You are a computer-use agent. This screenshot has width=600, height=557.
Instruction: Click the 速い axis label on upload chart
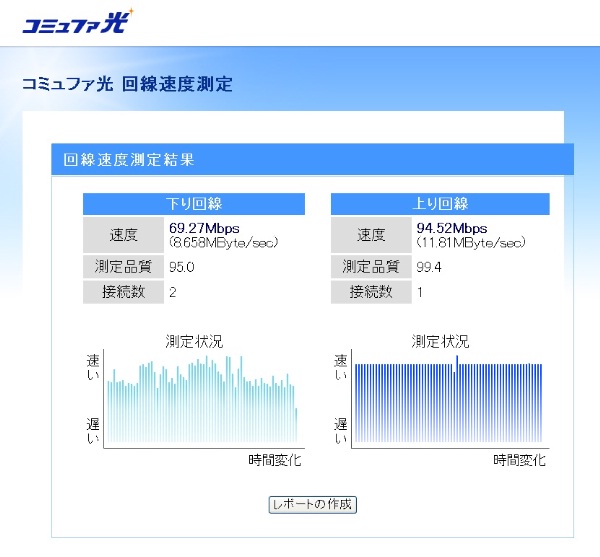tap(340, 367)
